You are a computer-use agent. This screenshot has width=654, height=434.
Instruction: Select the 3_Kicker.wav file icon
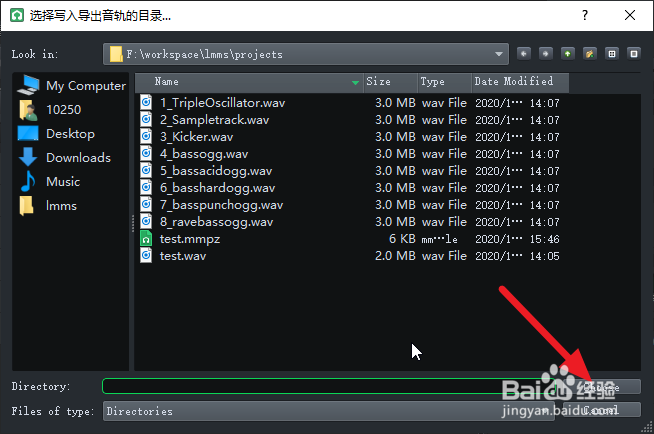(146, 137)
